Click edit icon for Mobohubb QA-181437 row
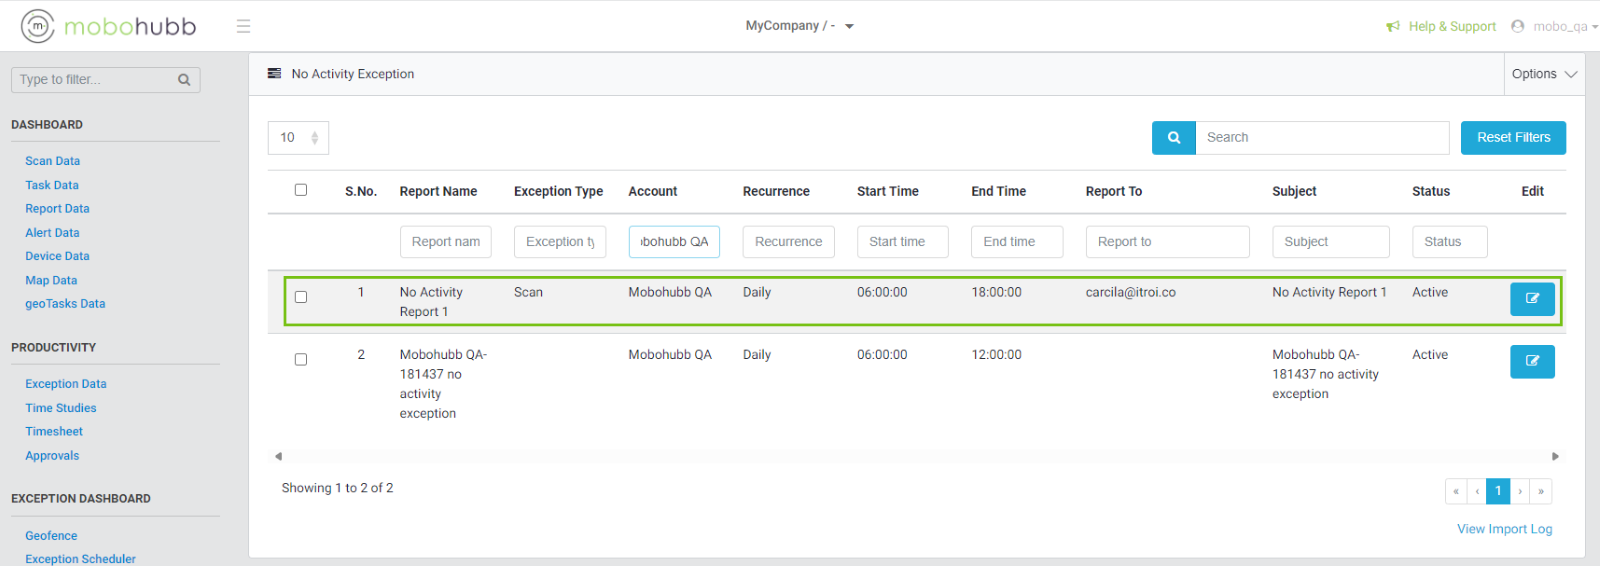Viewport: 1600px width, 566px height. click(x=1531, y=361)
